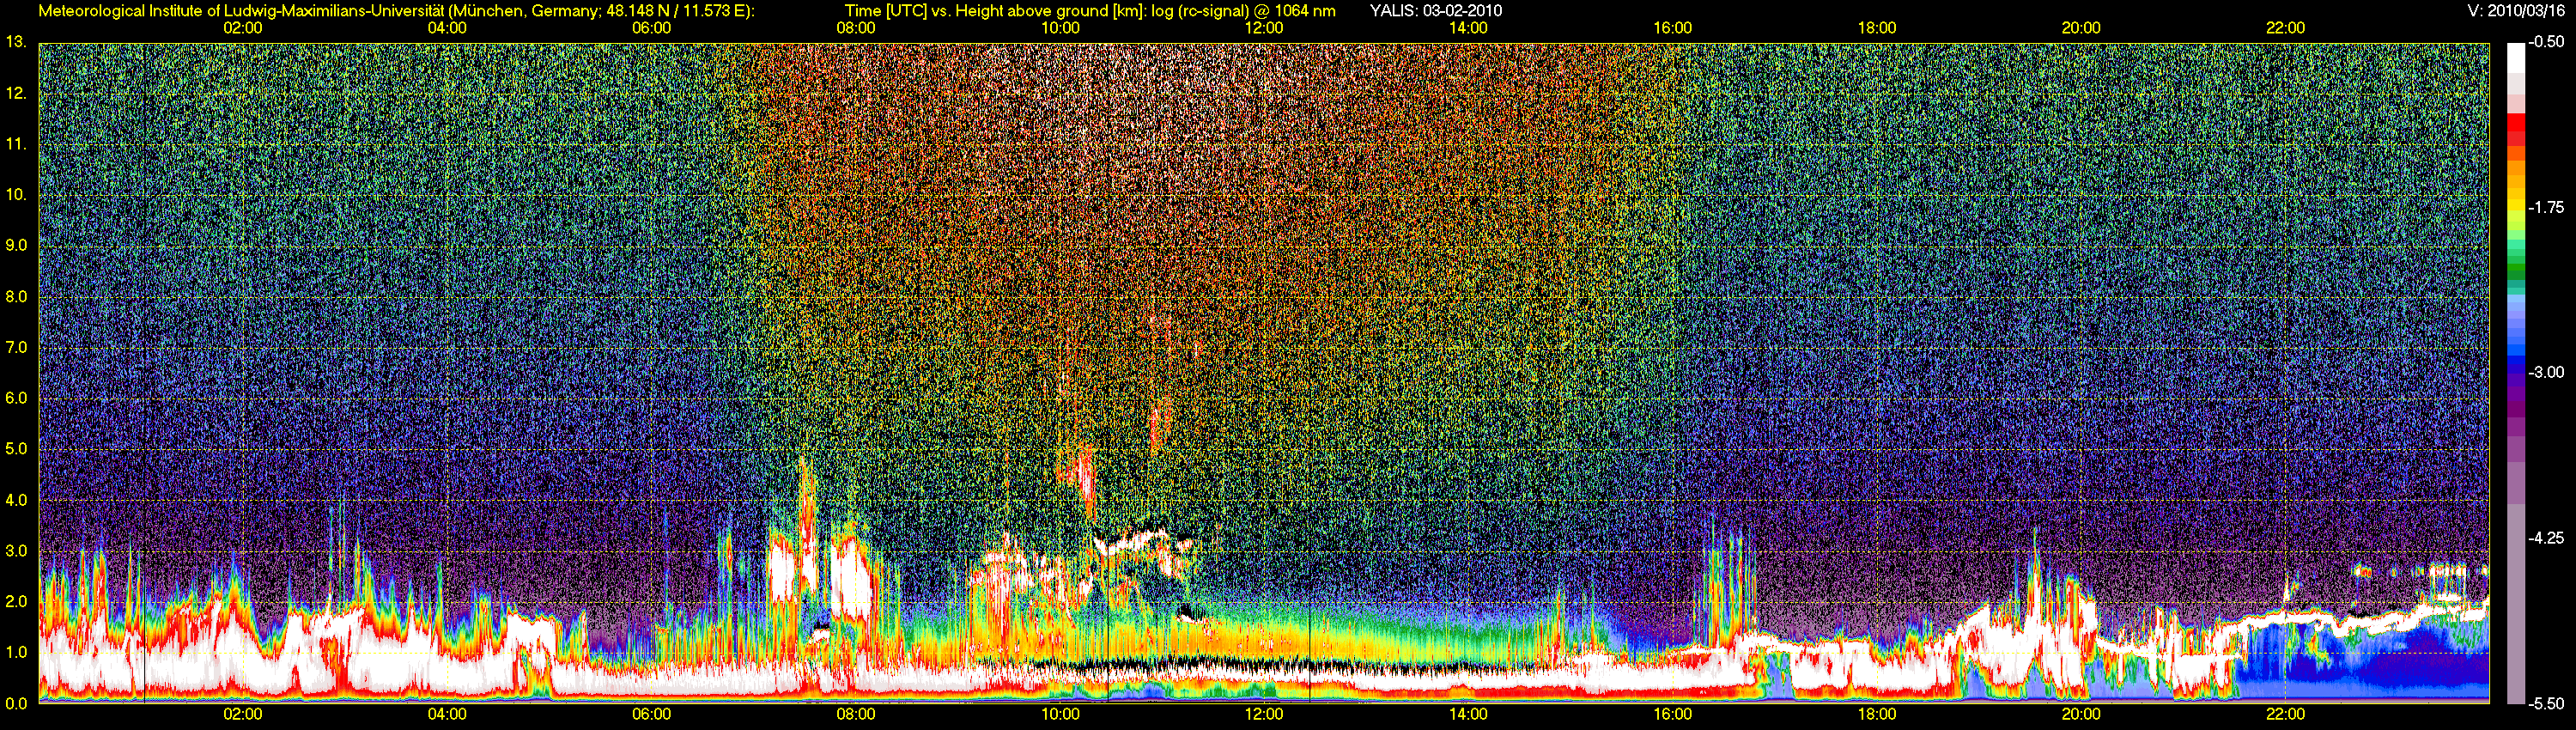Click the 0.0 height axis label
2576x730 pixels.
[x=16, y=703]
